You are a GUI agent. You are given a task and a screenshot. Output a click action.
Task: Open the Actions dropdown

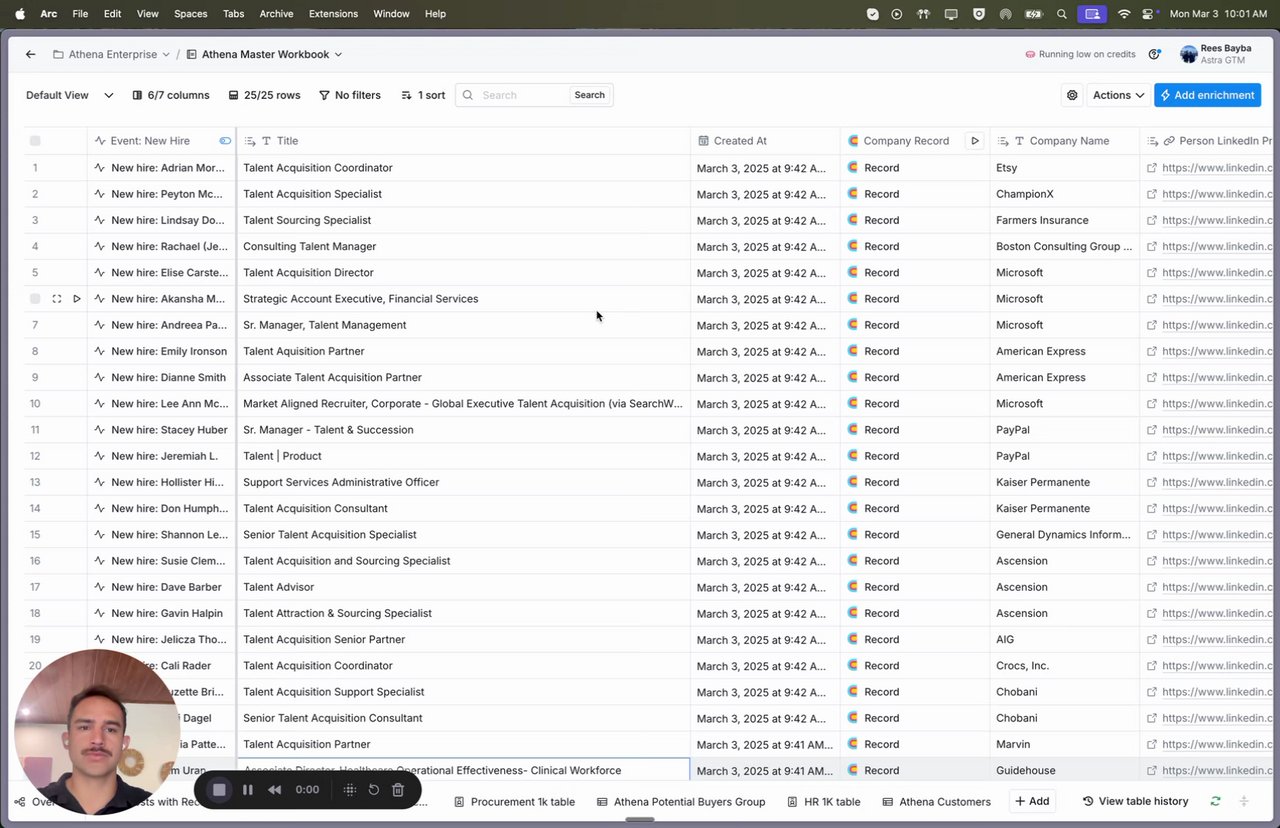[1118, 95]
